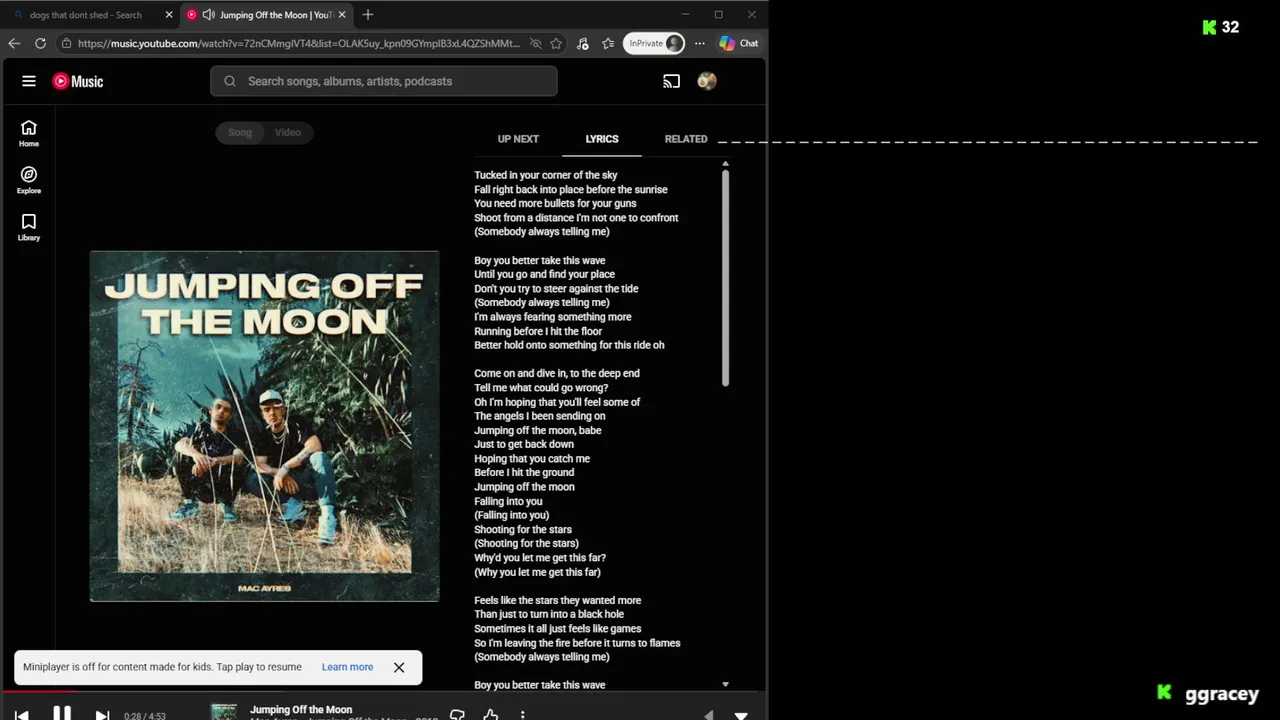The width and height of the screenshot is (1280, 720).
Task: Open the Copilot Chat button
Action: [x=739, y=43]
